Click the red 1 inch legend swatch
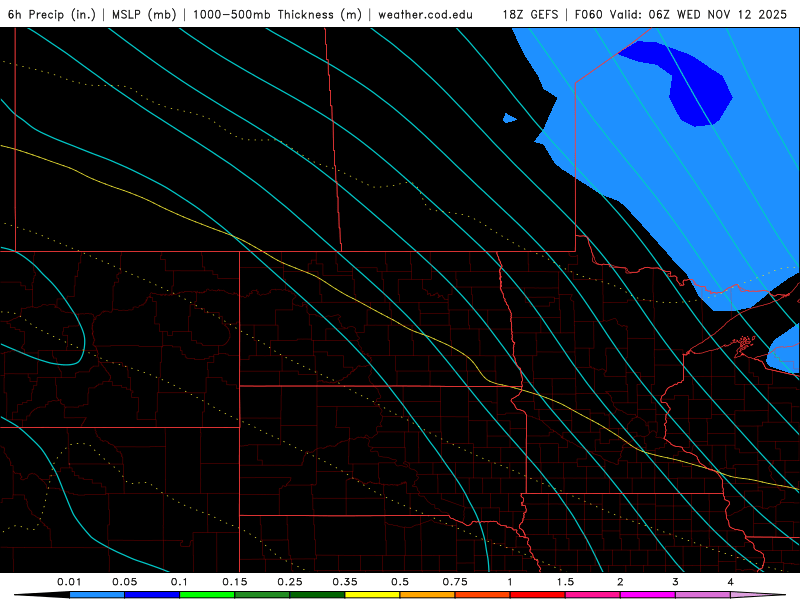The width and height of the screenshot is (800, 600). tap(538, 595)
